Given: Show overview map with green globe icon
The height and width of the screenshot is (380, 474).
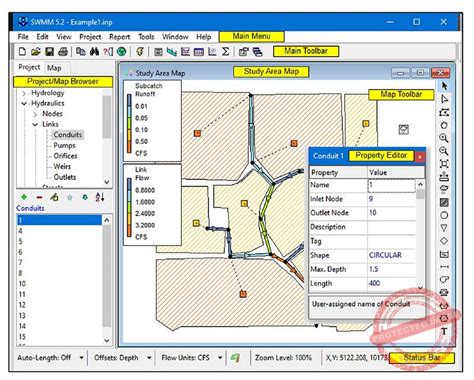Looking at the screenshot, I should (x=122, y=52).
